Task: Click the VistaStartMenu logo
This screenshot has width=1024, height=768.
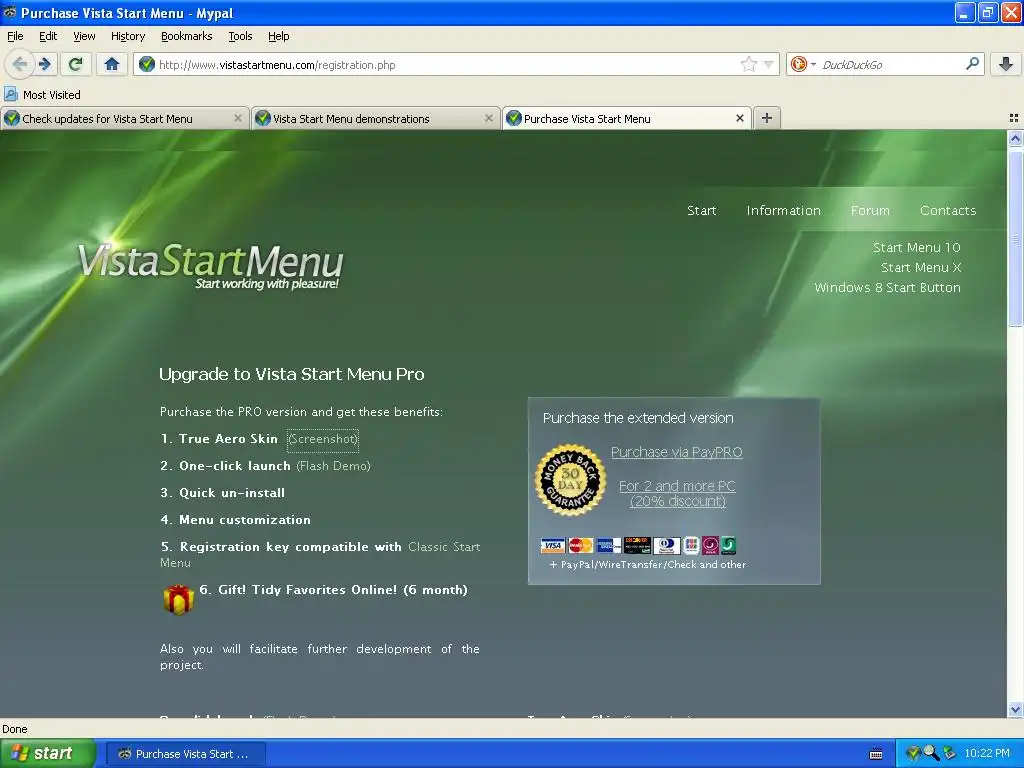Action: (210, 265)
